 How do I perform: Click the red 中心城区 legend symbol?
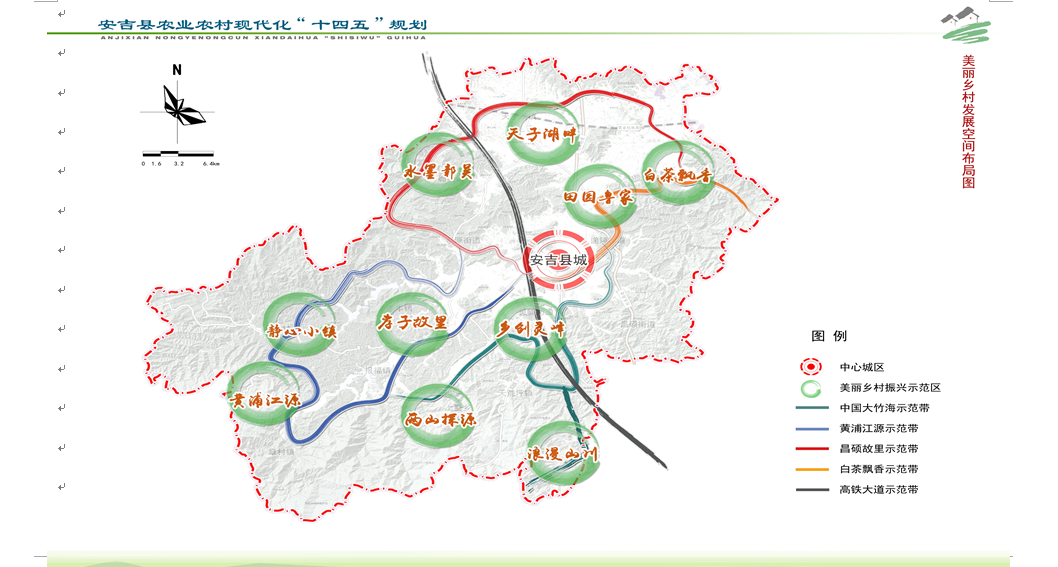tap(810, 366)
